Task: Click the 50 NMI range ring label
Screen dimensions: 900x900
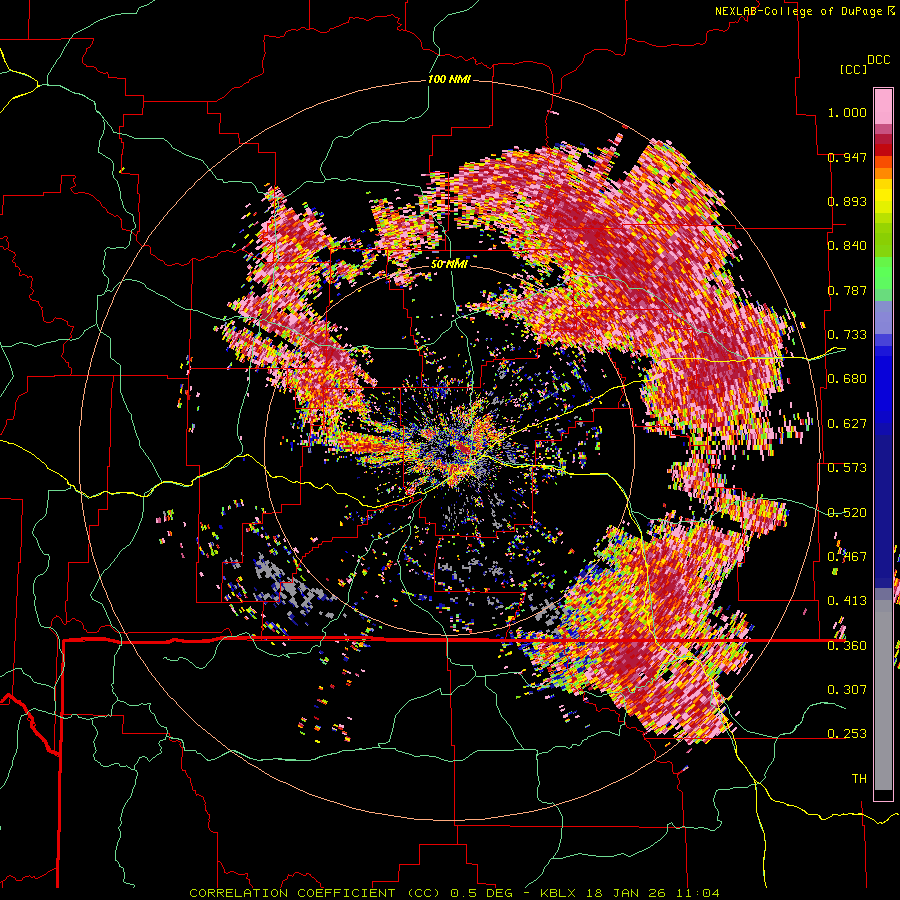Action: pos(449,264)
